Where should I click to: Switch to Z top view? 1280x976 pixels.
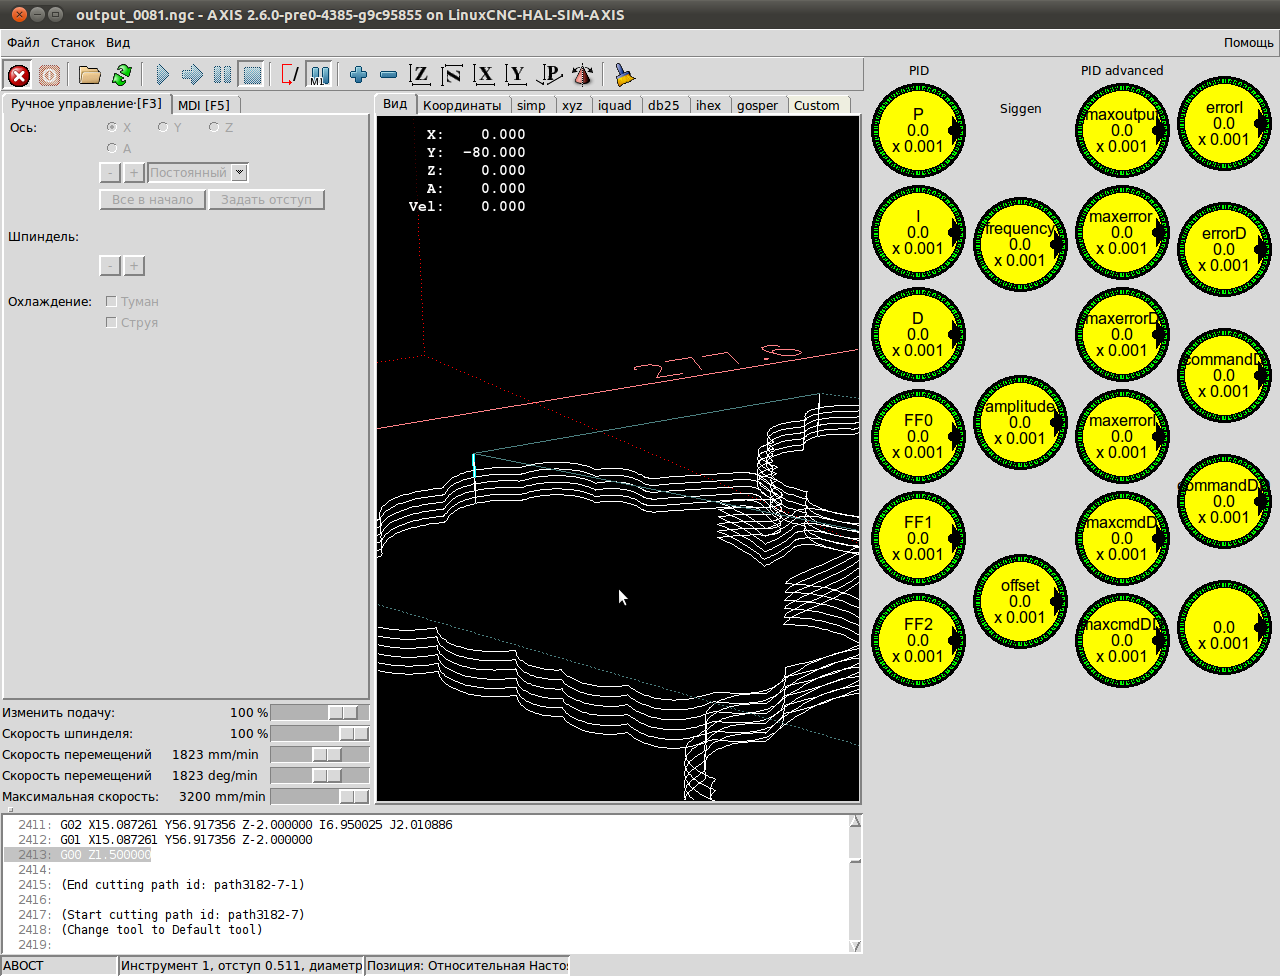(x=420, y=75)
